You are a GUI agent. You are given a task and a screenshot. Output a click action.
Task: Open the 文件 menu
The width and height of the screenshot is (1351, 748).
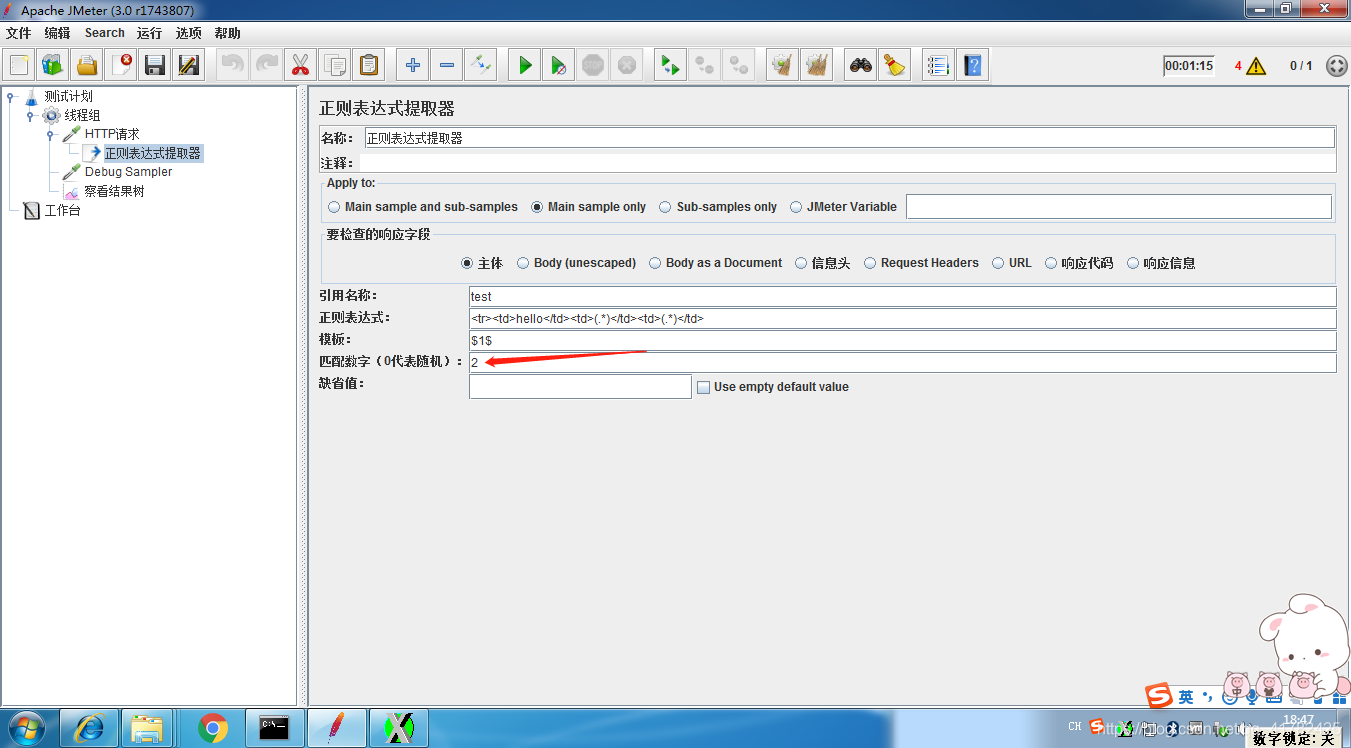pos(18,33)
